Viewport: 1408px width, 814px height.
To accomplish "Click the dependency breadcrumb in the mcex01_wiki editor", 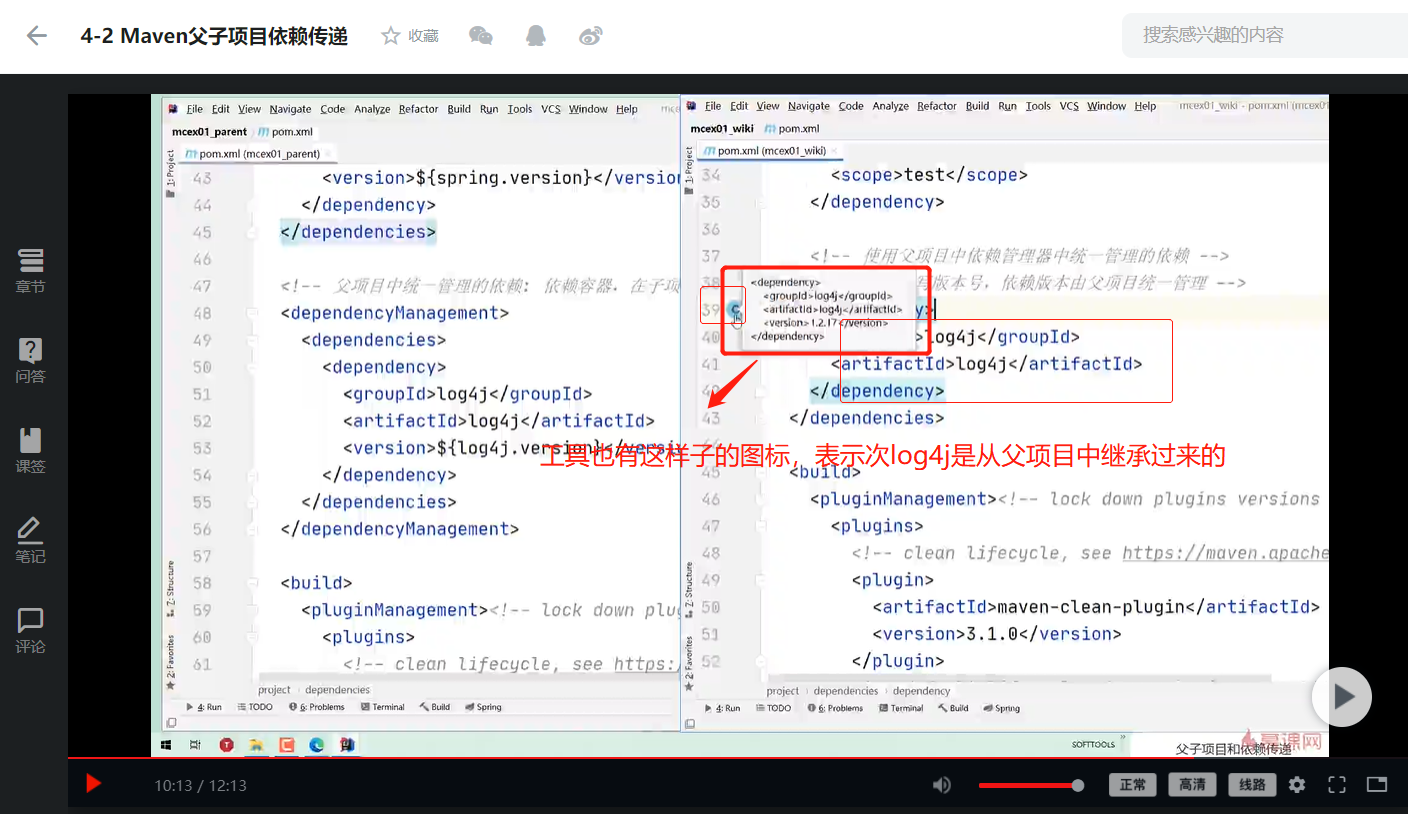I will (922, 691).
